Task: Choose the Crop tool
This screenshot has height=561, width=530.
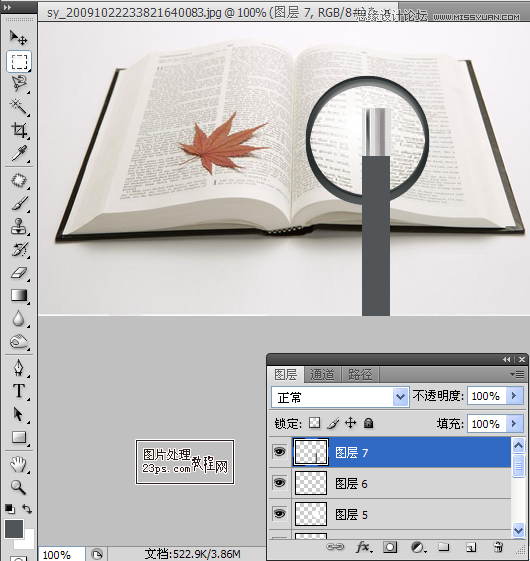Action: 18,130
